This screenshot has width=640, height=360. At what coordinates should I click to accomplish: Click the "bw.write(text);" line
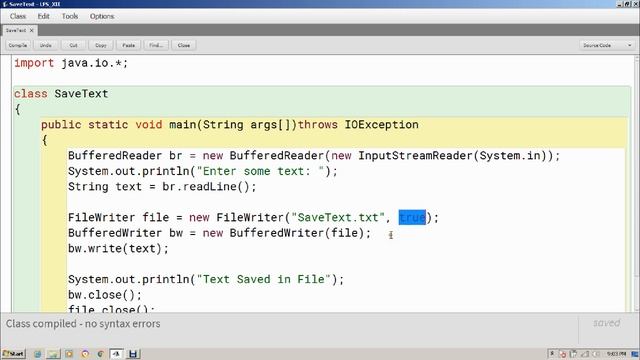[118, 248]
